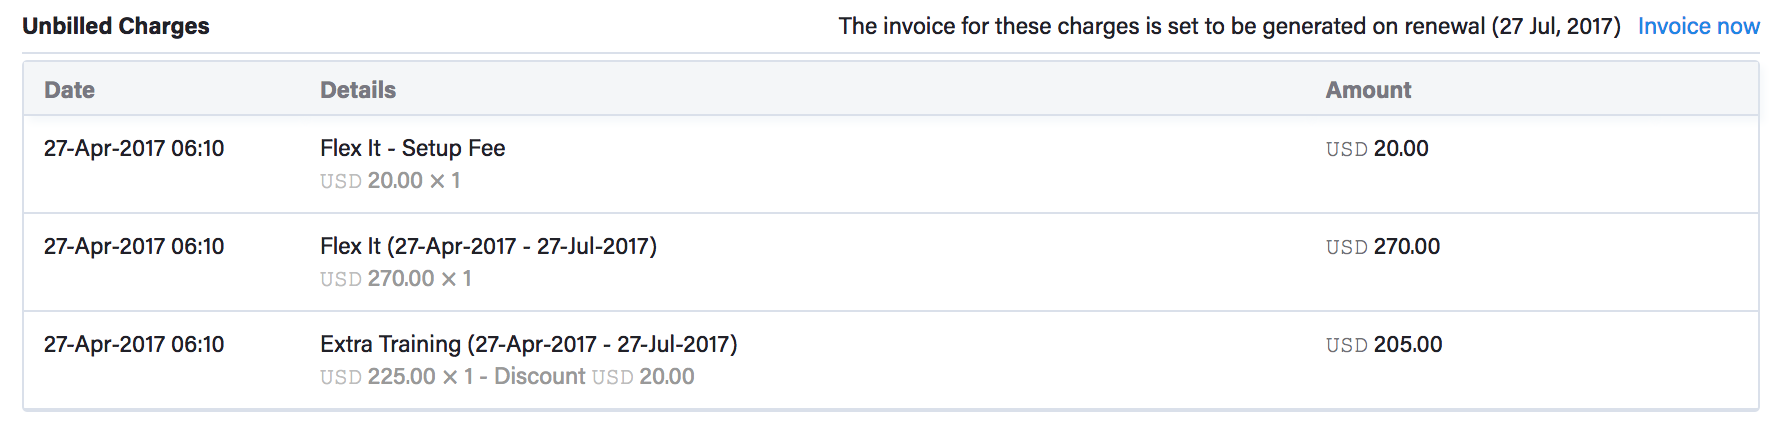Click the USD 270.00 × 1 quantity line

click(x=396, y=279)
